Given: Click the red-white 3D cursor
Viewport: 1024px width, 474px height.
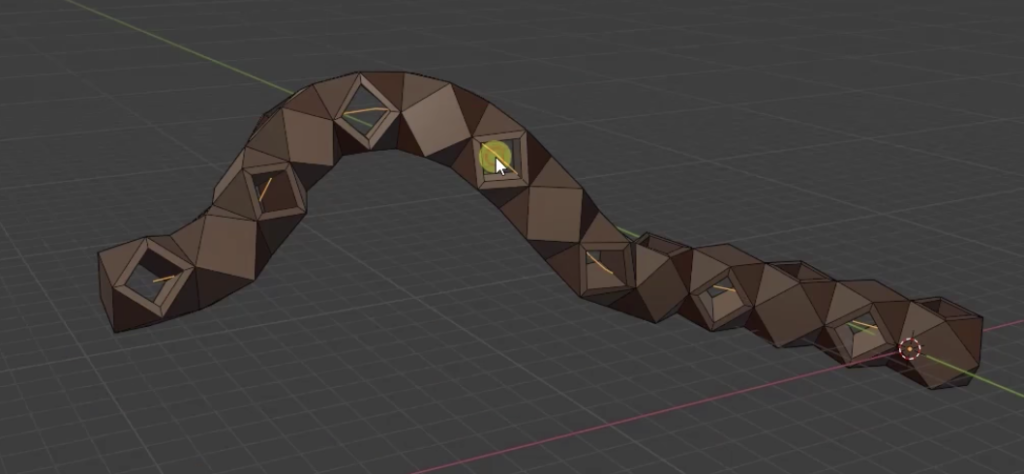Looking at the screenshot, I should [x=910, y=349].
